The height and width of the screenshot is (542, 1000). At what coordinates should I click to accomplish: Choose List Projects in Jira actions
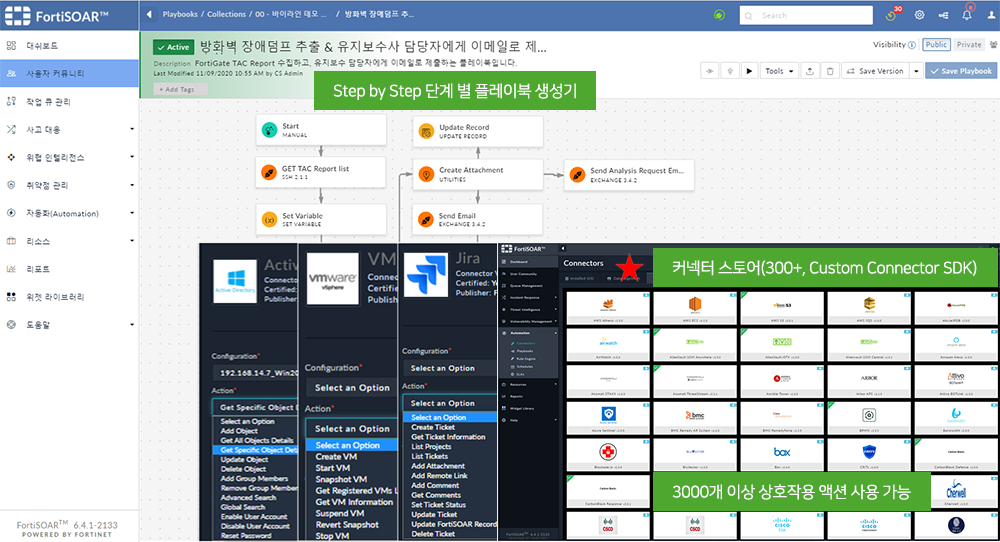pyautogui.click(x=431, y=446)
